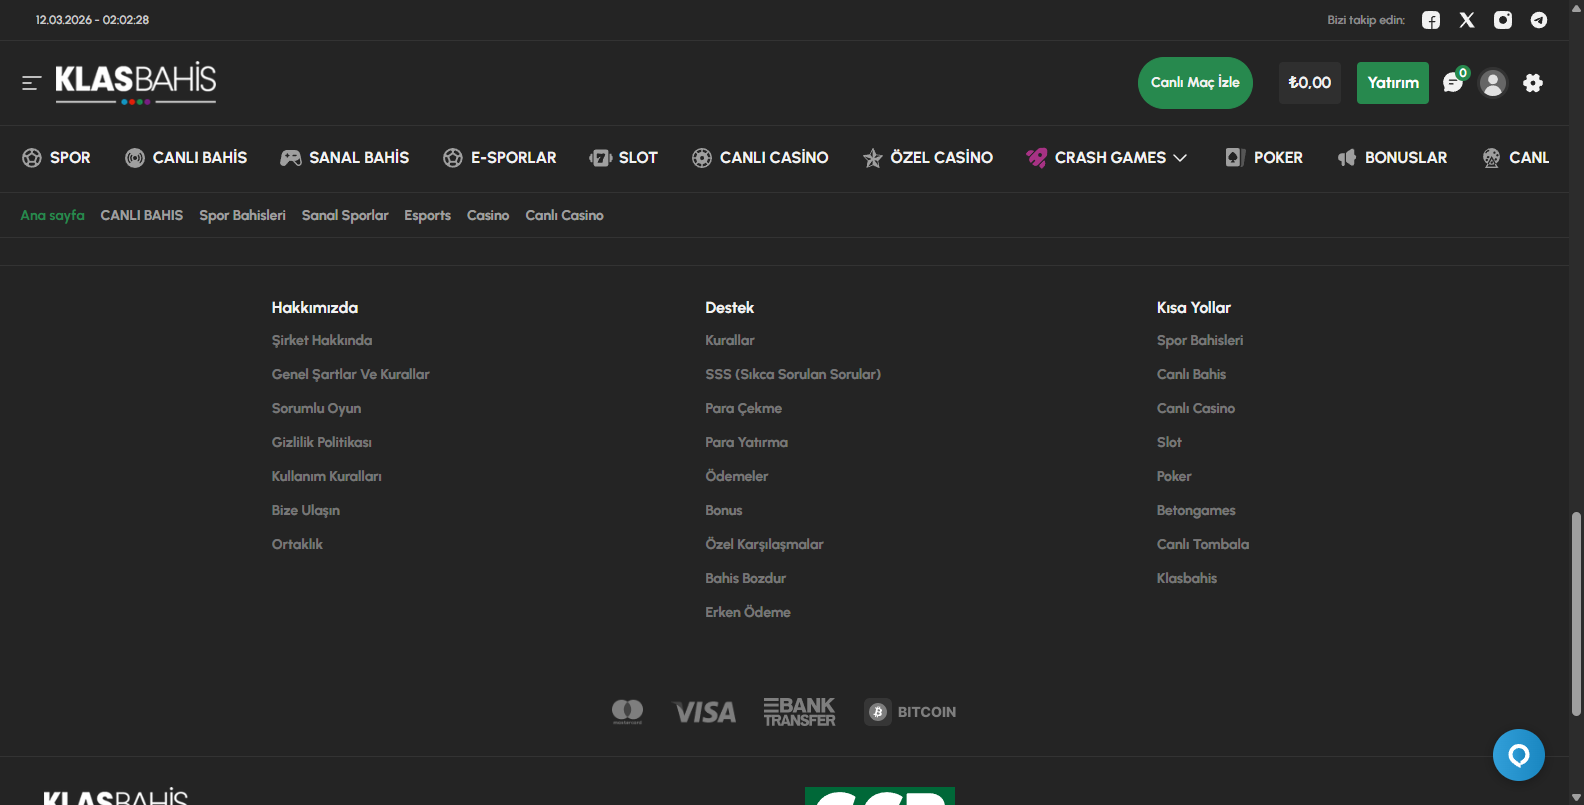Toggle the hamburger side menu
Screen dimensions: 1584x805
tap(31, 83)
